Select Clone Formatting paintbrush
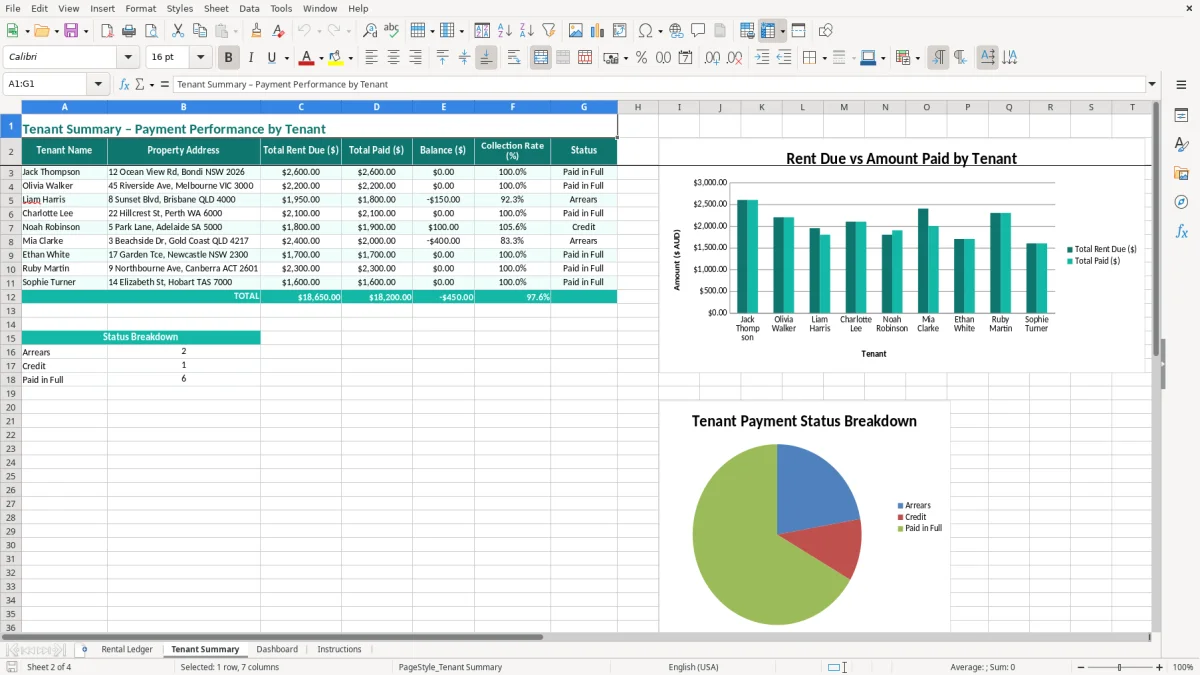The width and height of the screenshot is (1200, 675). 256,31
